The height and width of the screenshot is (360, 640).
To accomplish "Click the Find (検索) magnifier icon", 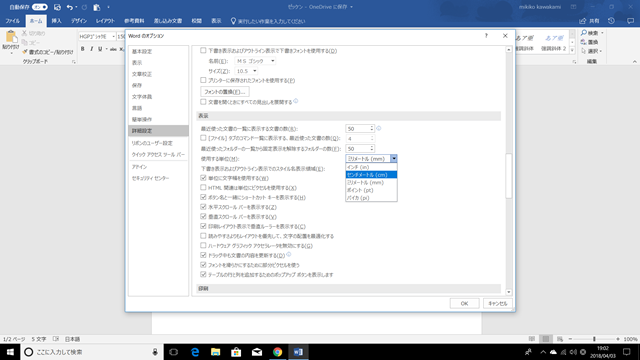I will pyautogui.click(x=584, y=33).
